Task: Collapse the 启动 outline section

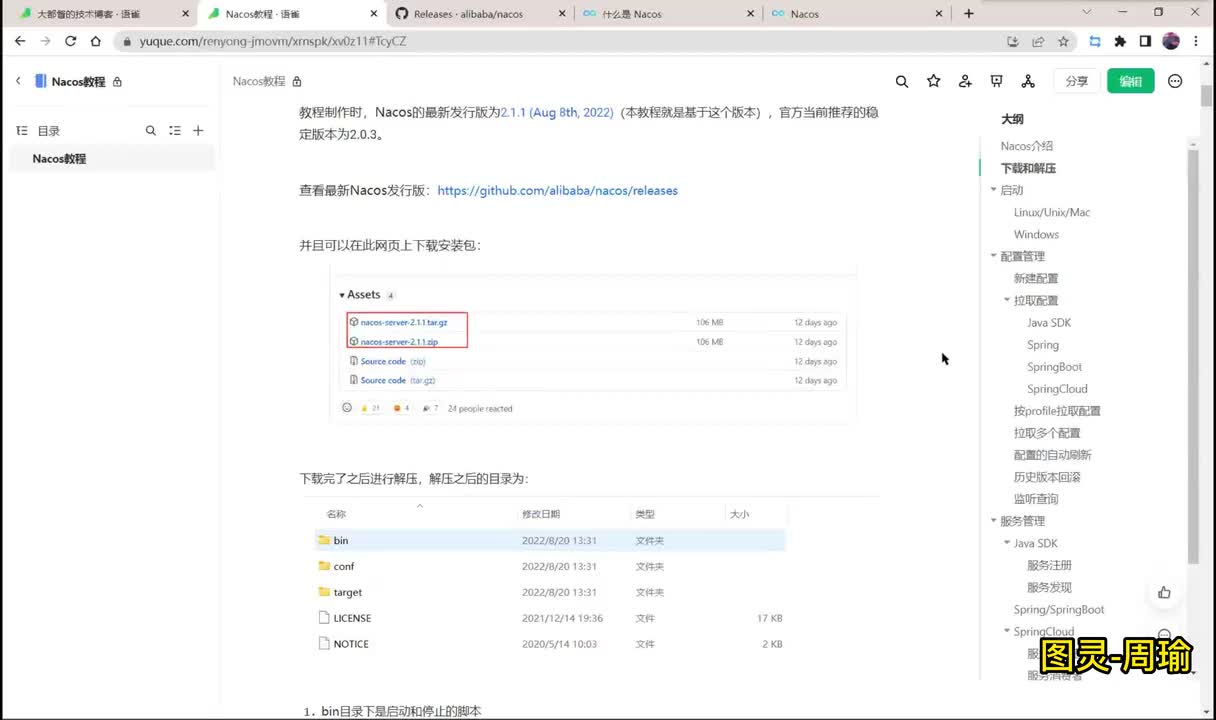Action: (993, 190)
